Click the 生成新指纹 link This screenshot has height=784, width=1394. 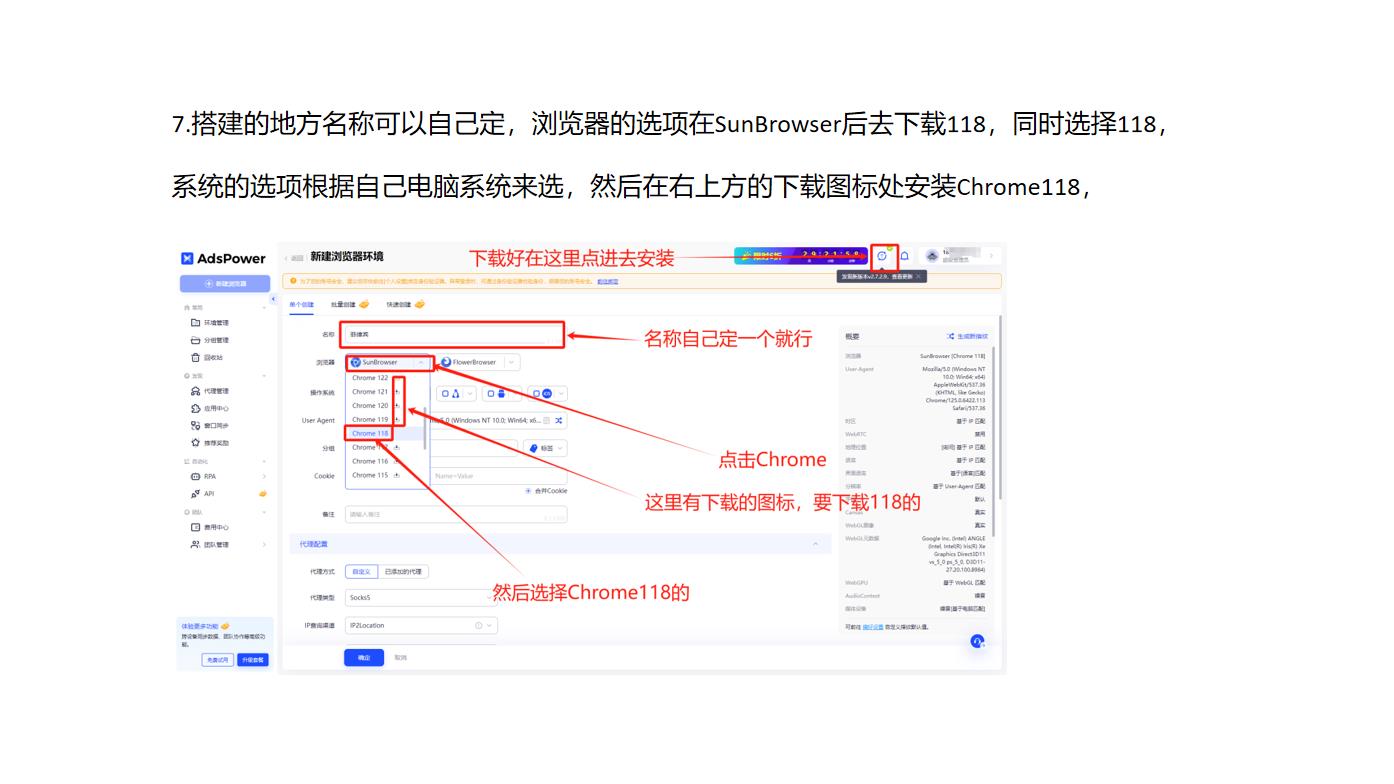967,336
